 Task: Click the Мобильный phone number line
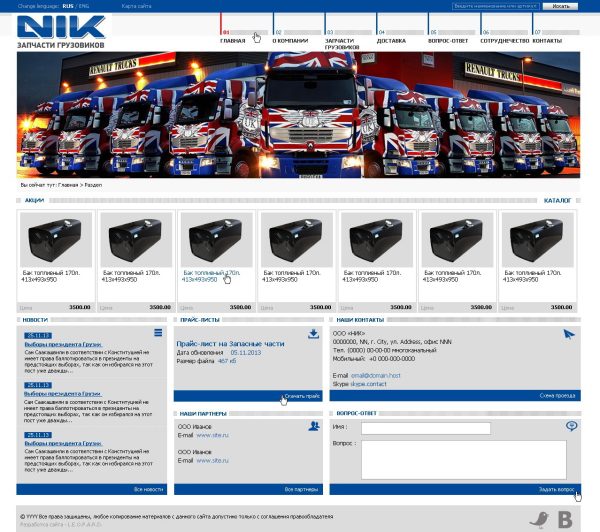[374, 359]
